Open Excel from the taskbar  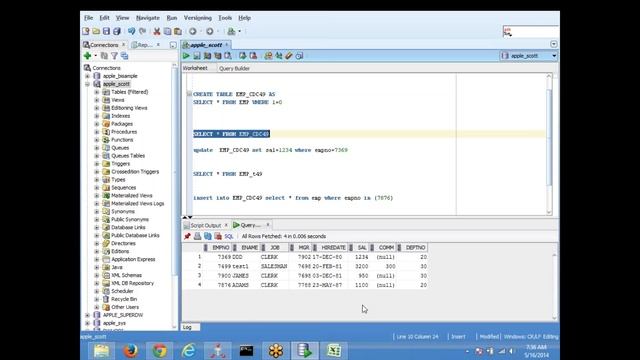point(334,351)
